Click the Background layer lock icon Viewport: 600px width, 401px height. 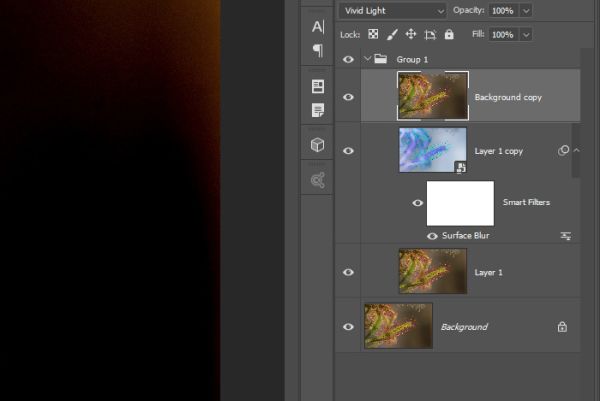point(562,327)
